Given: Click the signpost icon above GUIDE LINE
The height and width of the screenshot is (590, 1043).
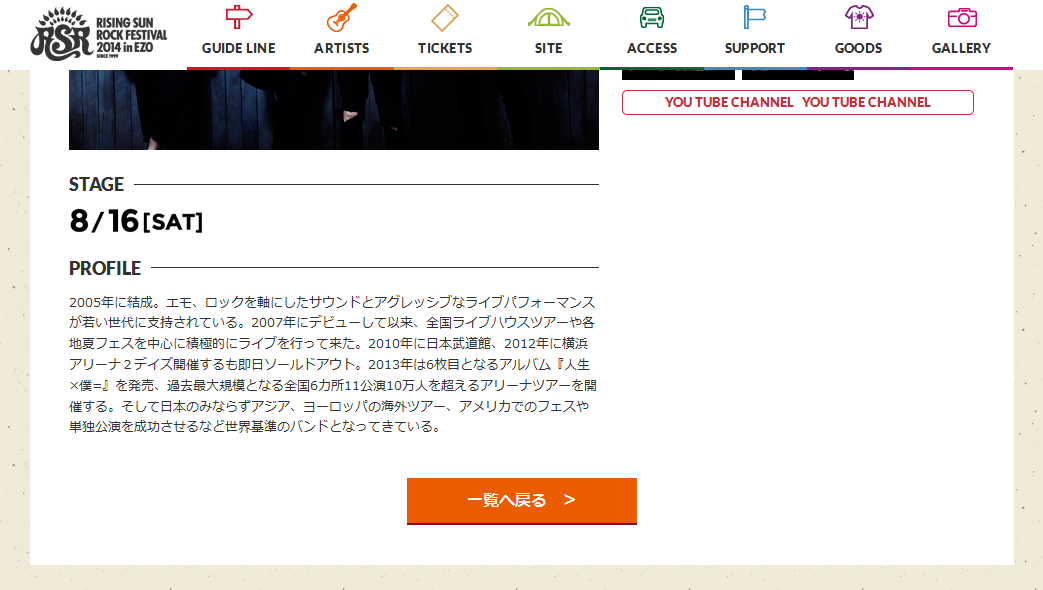Looking at the screenshot, I should [238, 17].
